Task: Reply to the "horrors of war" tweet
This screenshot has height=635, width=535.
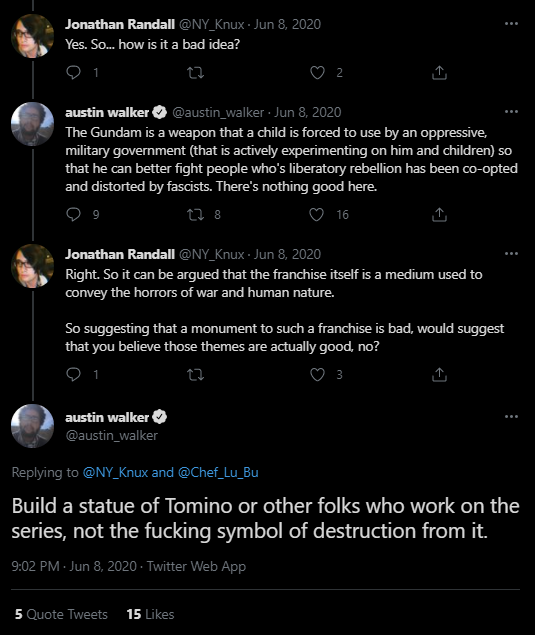Action: coord(73,375)
